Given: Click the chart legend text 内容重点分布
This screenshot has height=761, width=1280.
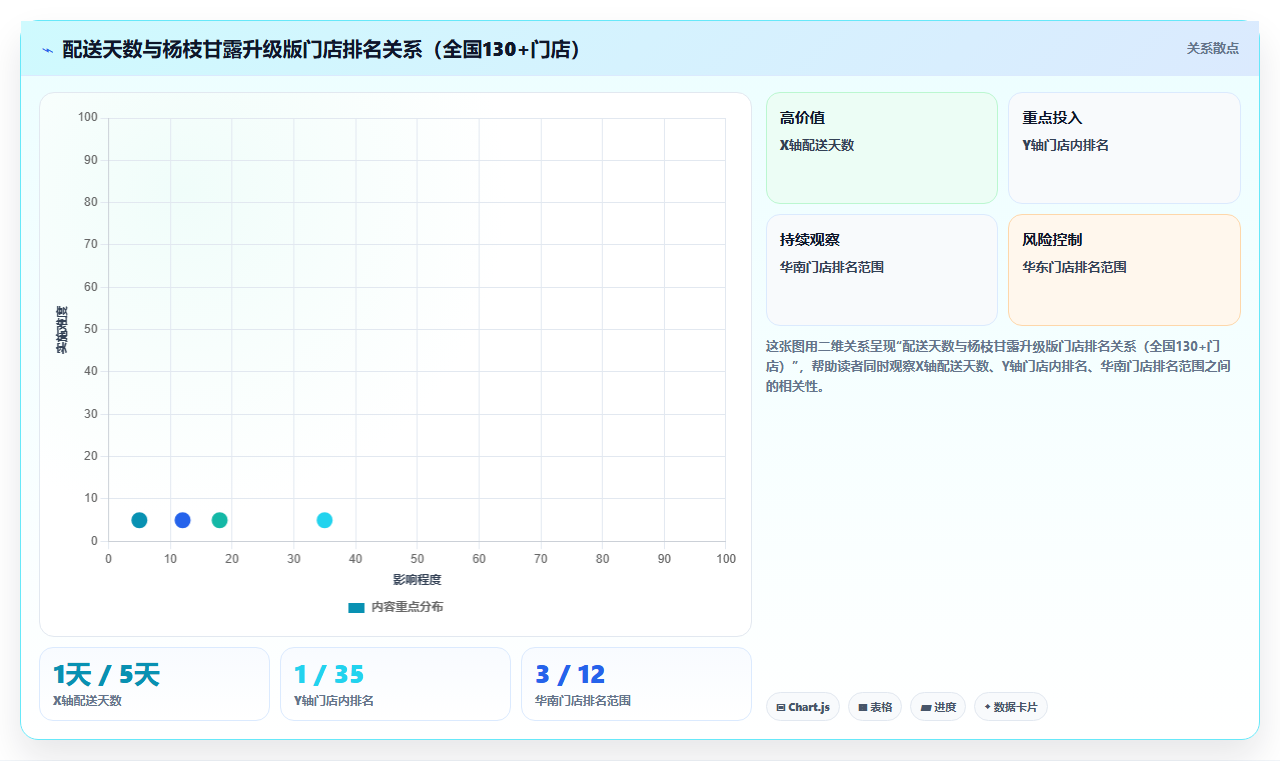Looking at the screenshot, I should (407, 607).
